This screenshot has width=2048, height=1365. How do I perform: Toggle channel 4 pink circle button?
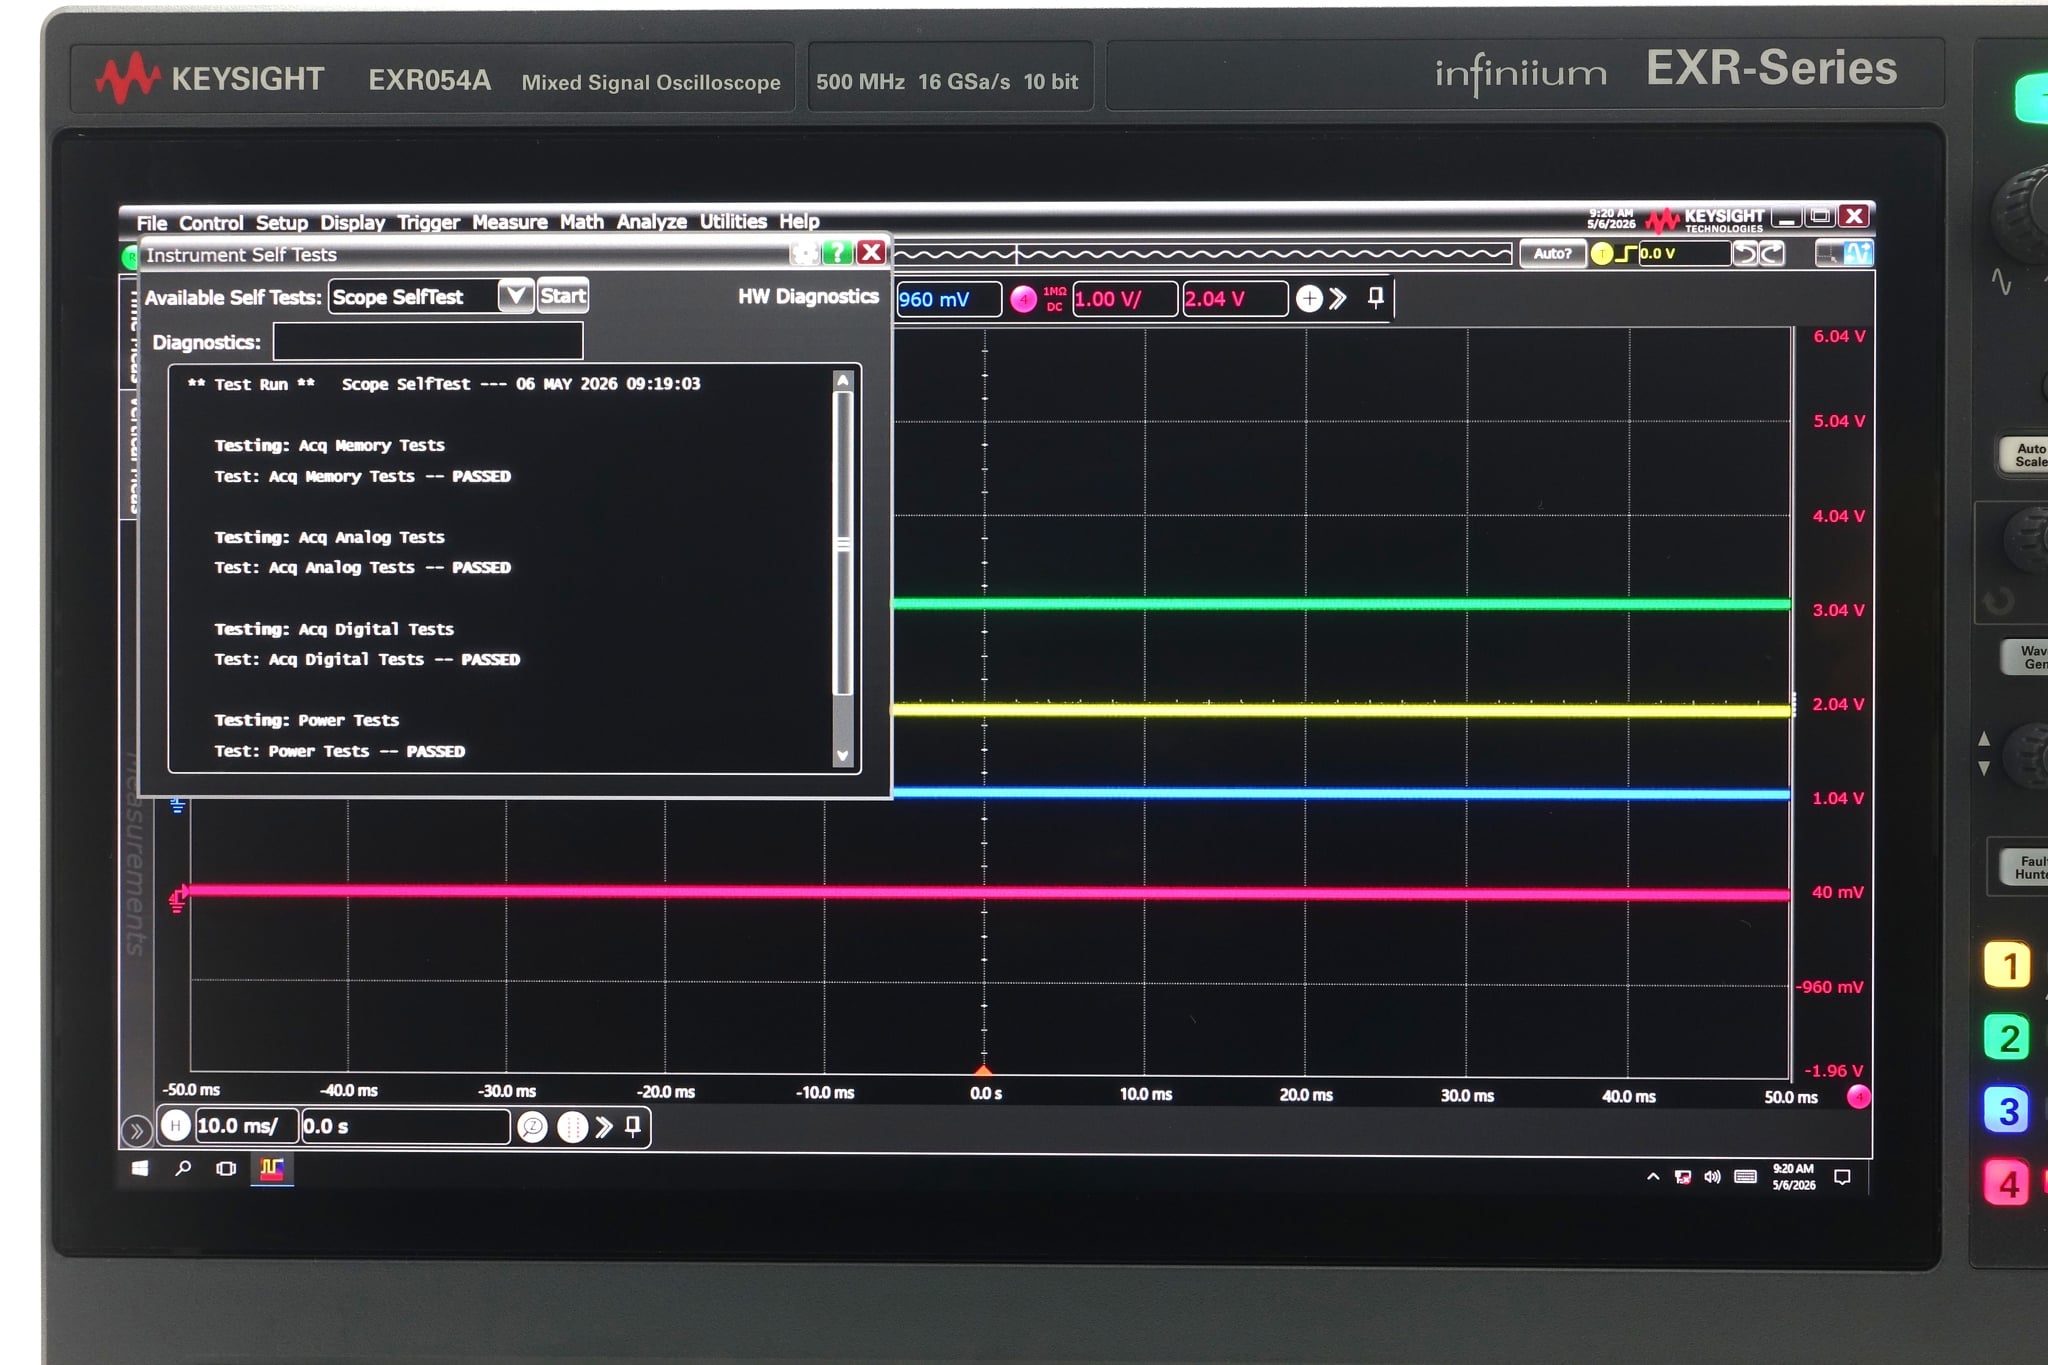(x=1023, y=299)
